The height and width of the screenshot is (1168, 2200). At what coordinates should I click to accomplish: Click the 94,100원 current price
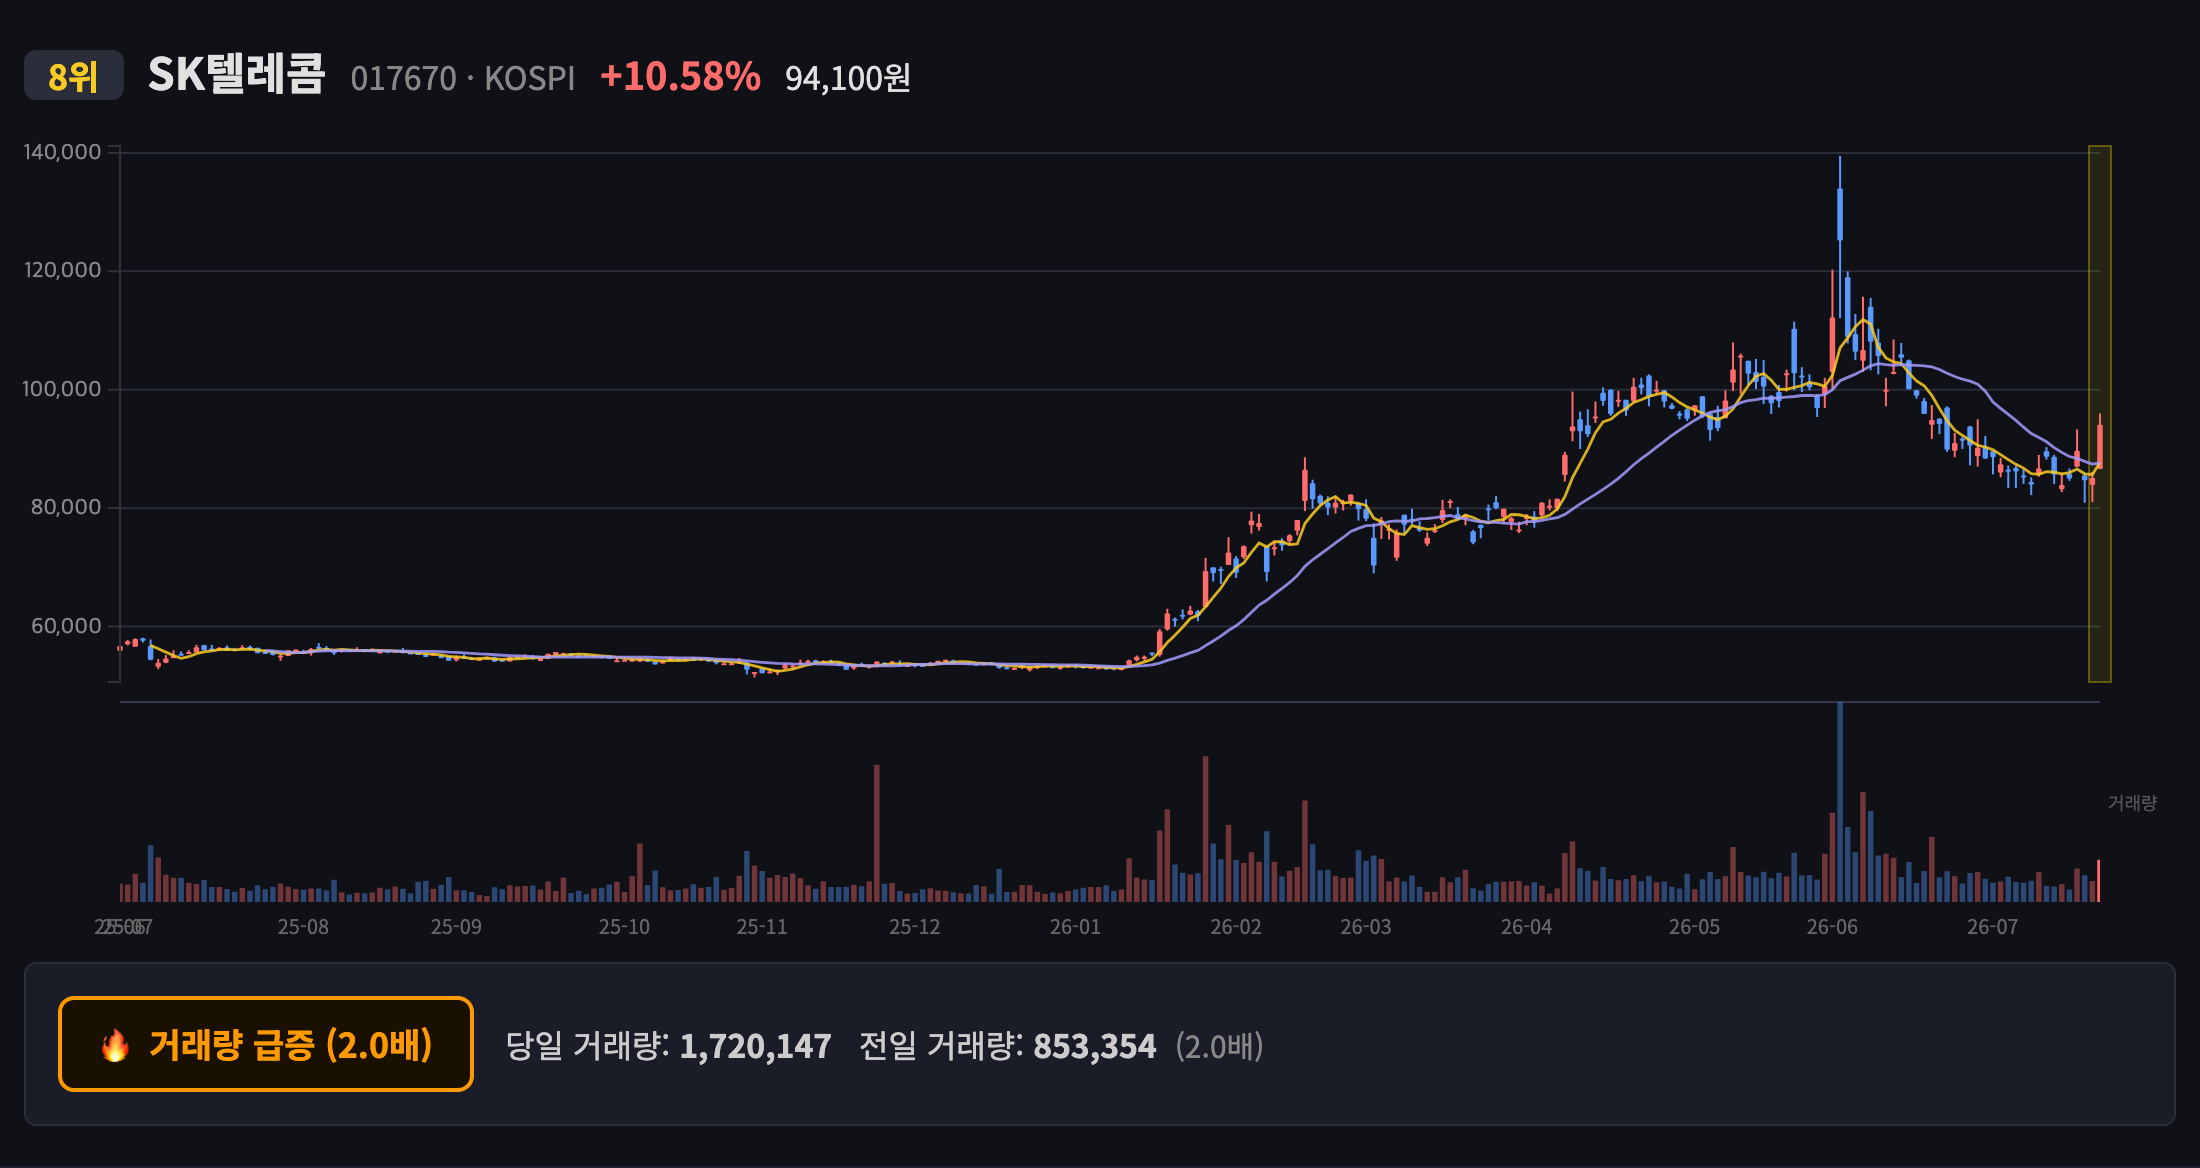848,78
